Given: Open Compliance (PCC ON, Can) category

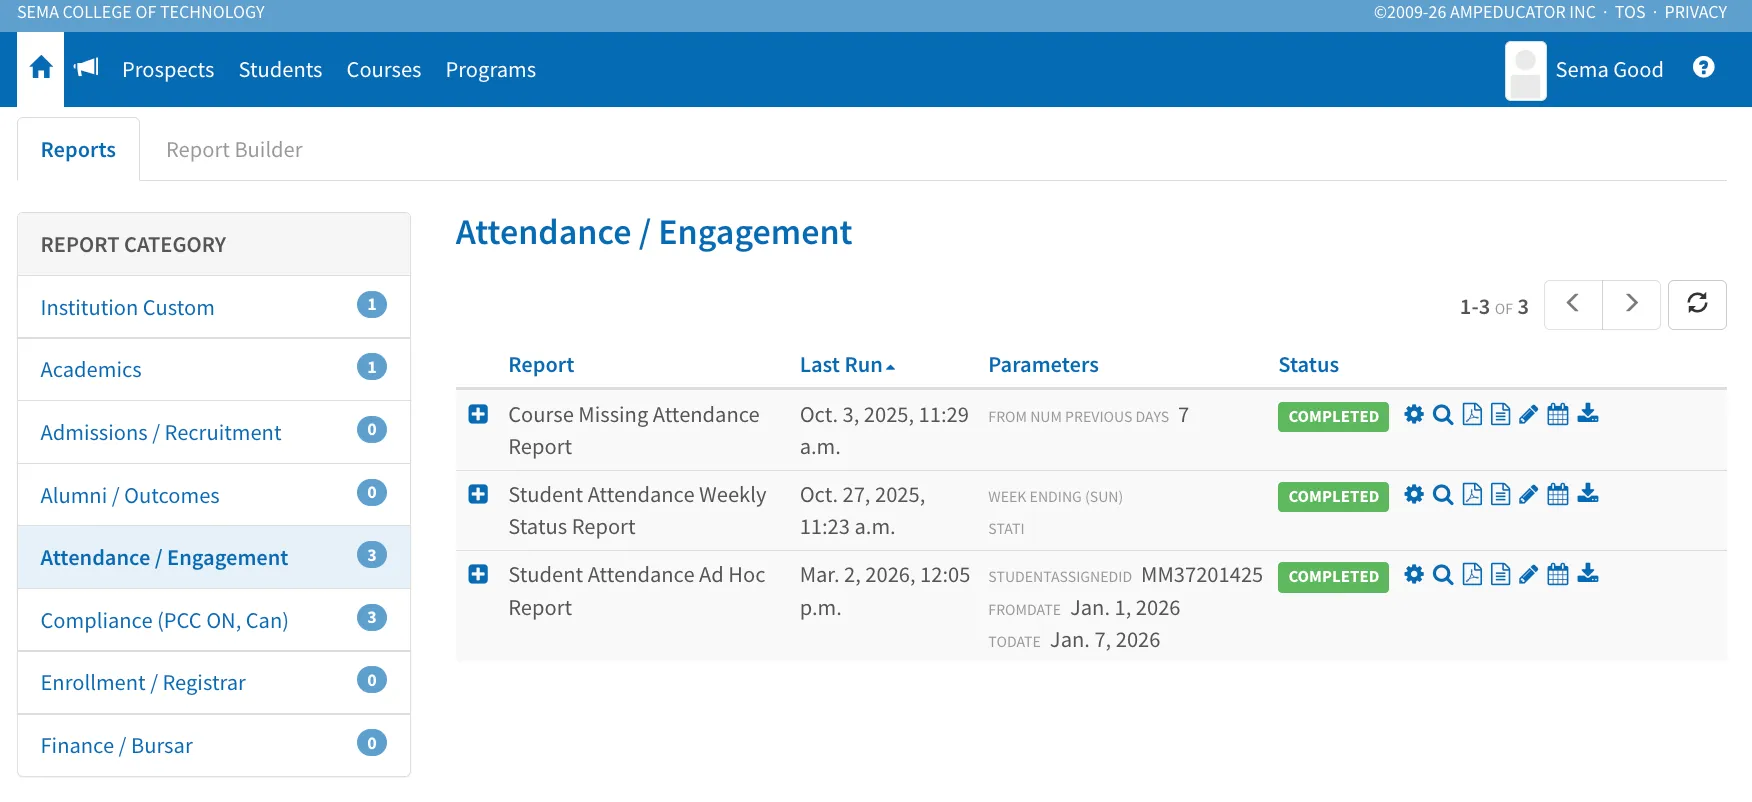Looking at the screenshot, I should click(x=214, y=620).
